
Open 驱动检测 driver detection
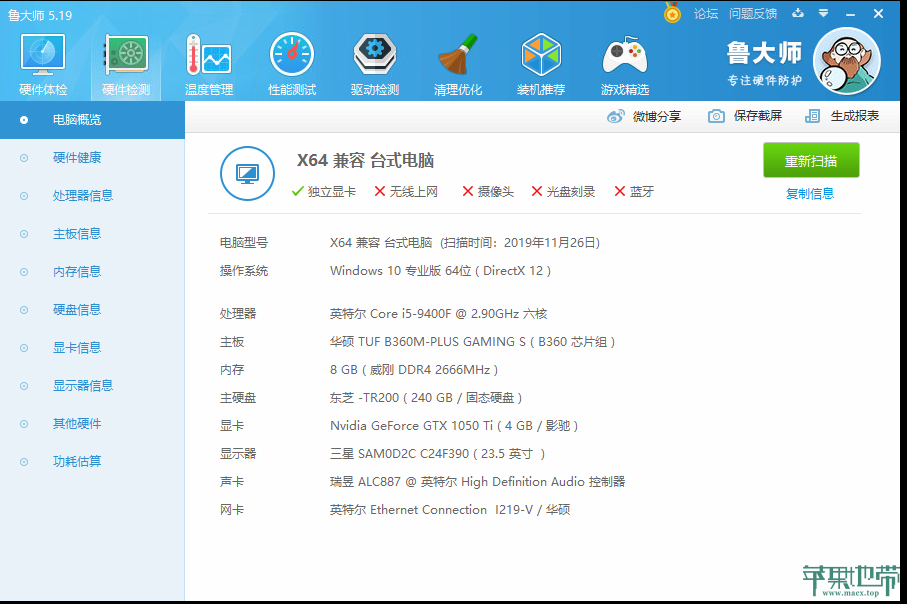tap(375, 65)
